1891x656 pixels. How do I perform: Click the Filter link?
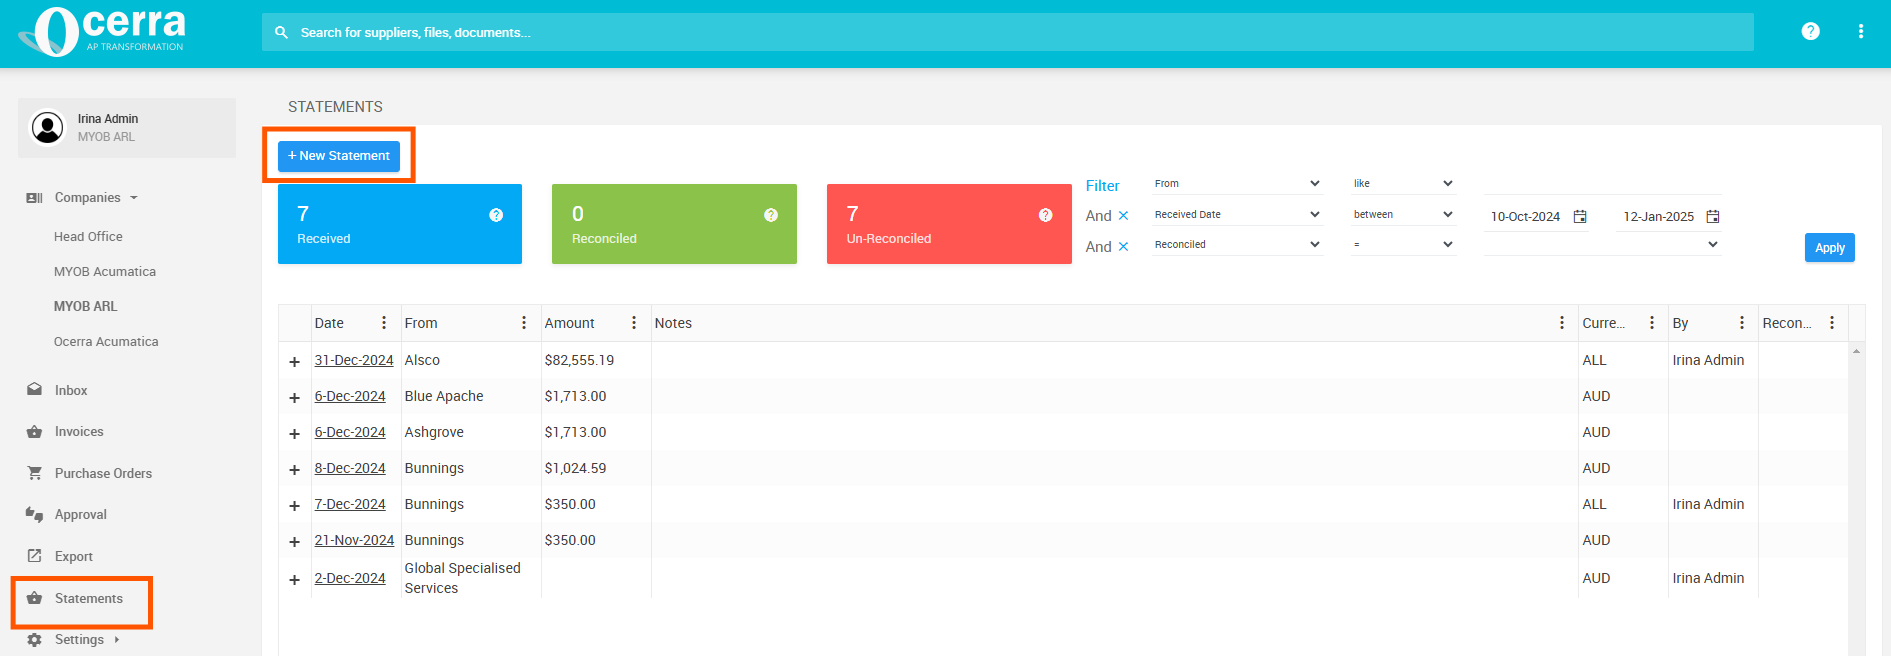(1103, 186)
